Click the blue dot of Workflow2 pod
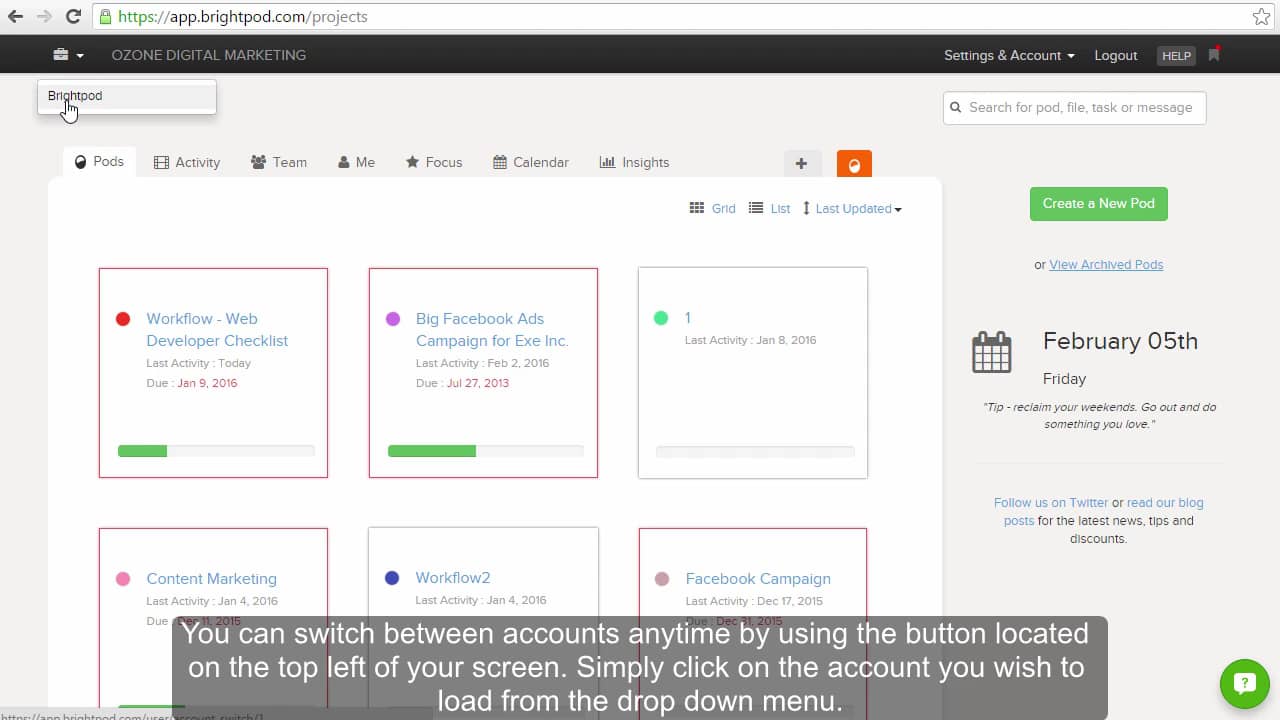 [x=392, y=578]
